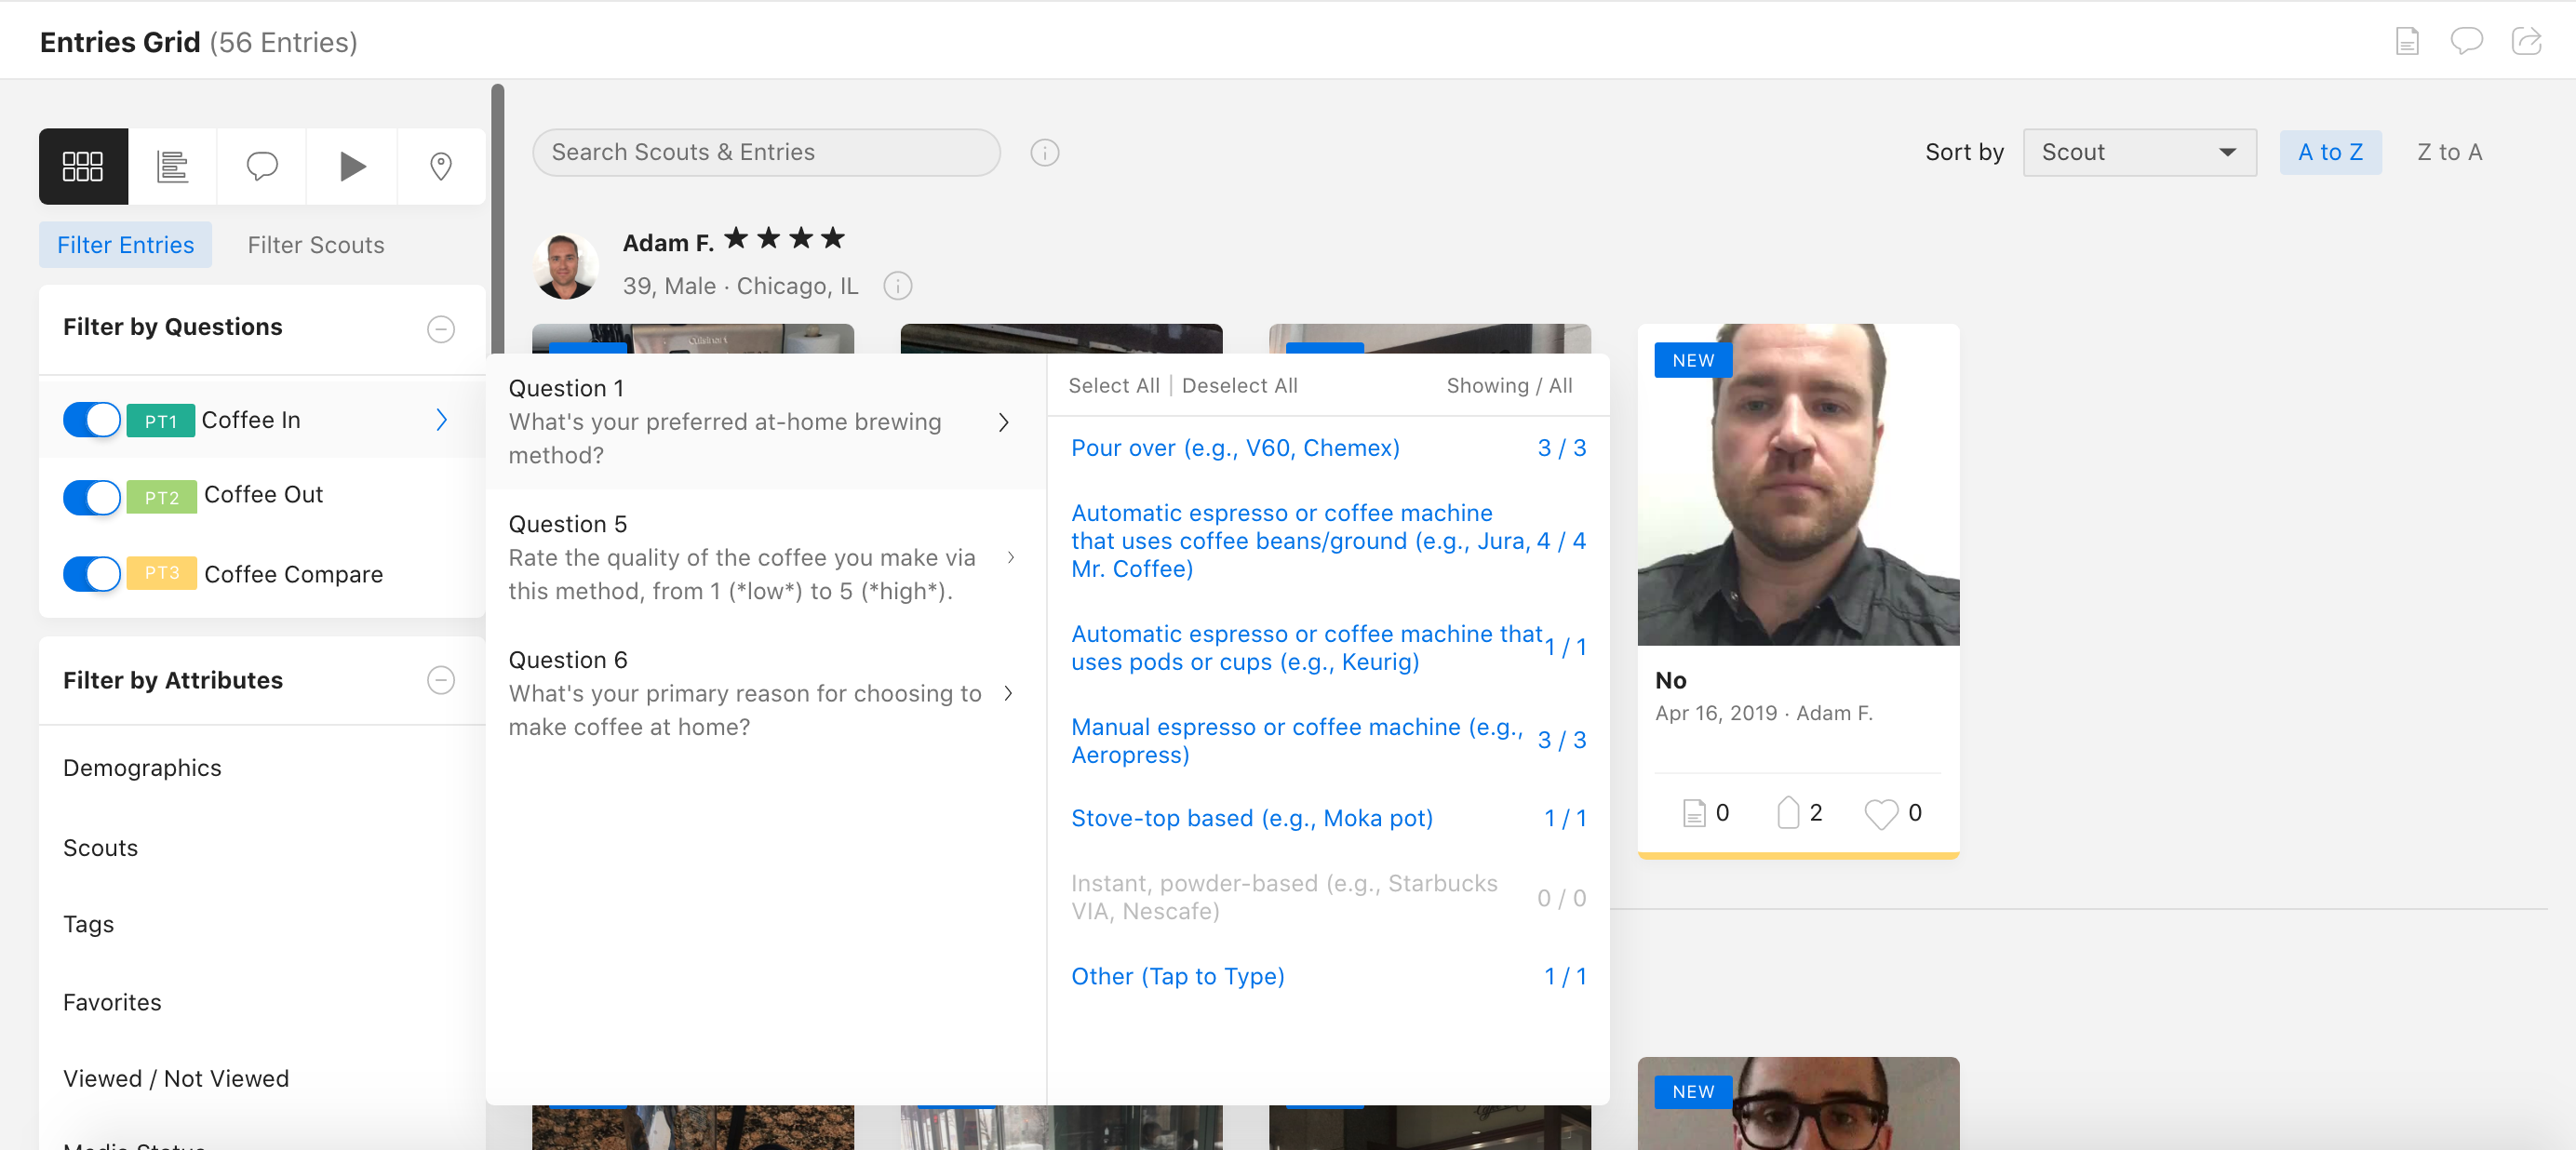
Task: Open the Tags attribute filter
Action: [88, 924]
